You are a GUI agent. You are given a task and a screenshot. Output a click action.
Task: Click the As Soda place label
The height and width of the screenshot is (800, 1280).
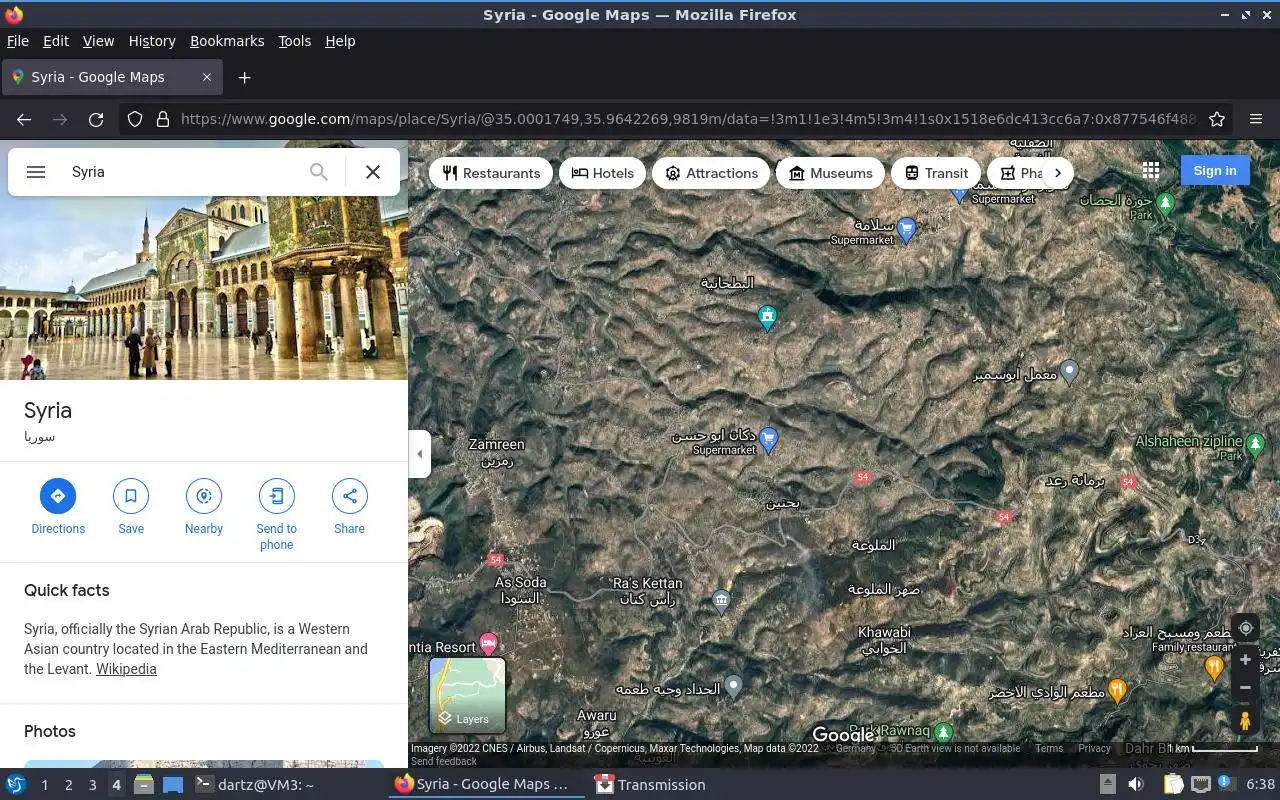[x=521, y=590]
